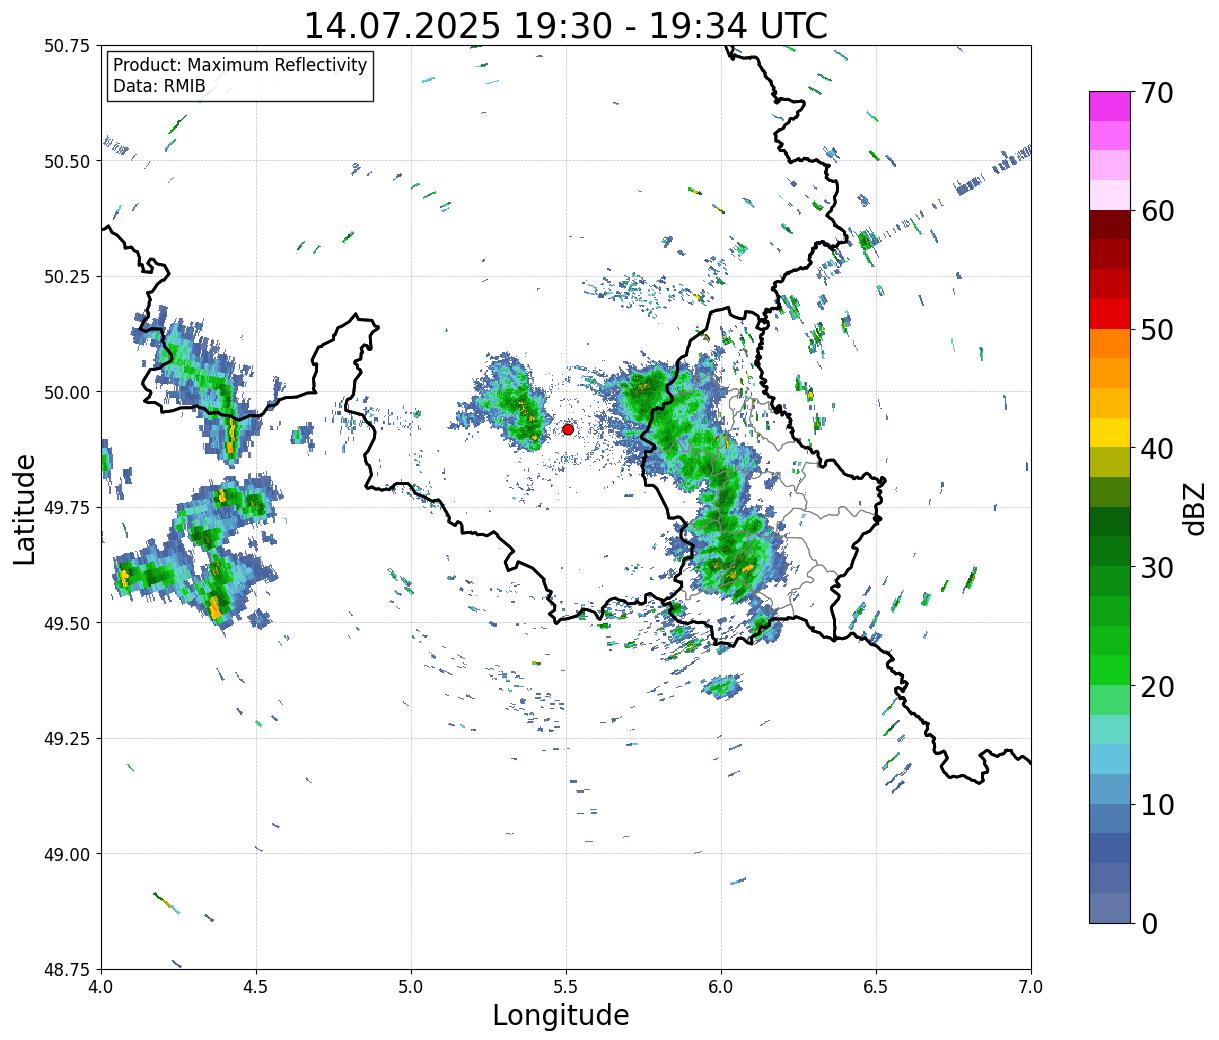Click the 60 tick label on colorbar

point(1157,211)
